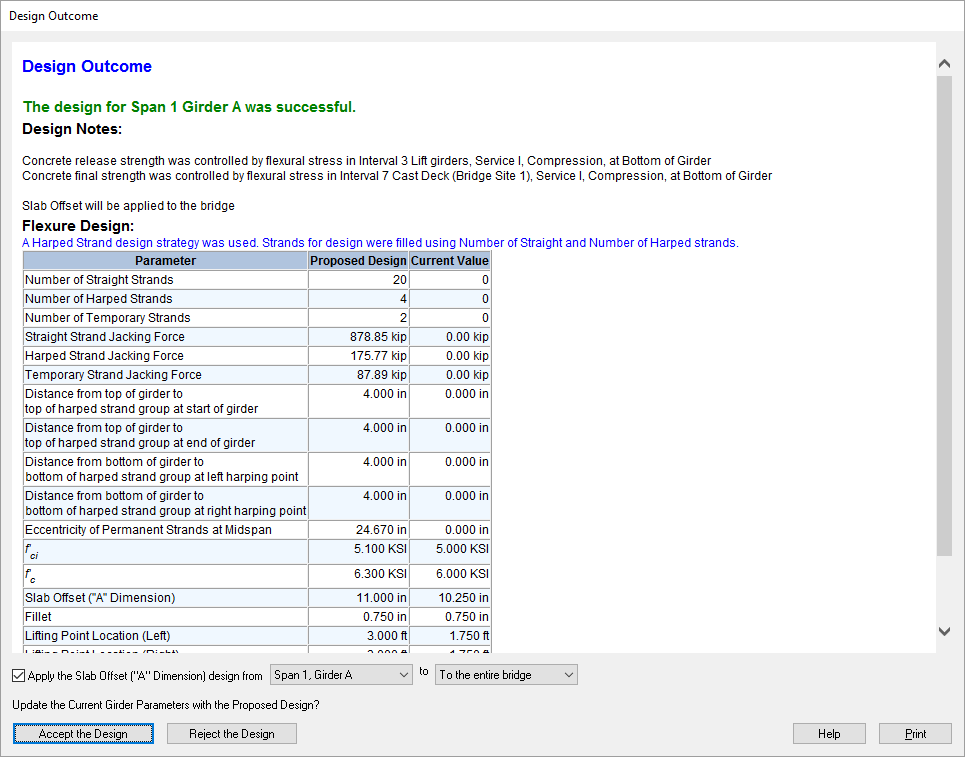
Task: Click the vertical scrollbar thumb
Action: [944, 315]
